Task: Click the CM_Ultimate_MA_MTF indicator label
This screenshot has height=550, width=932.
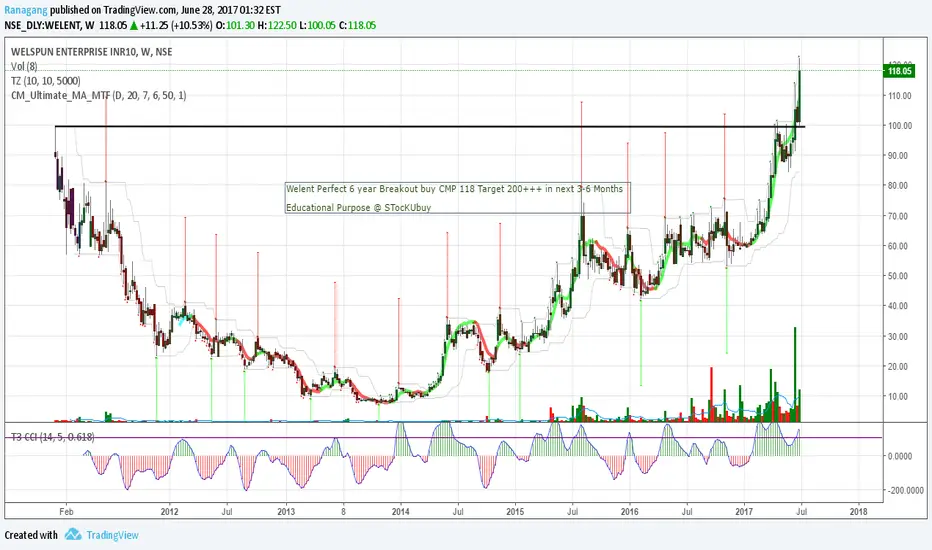Action: pos(99,95)
